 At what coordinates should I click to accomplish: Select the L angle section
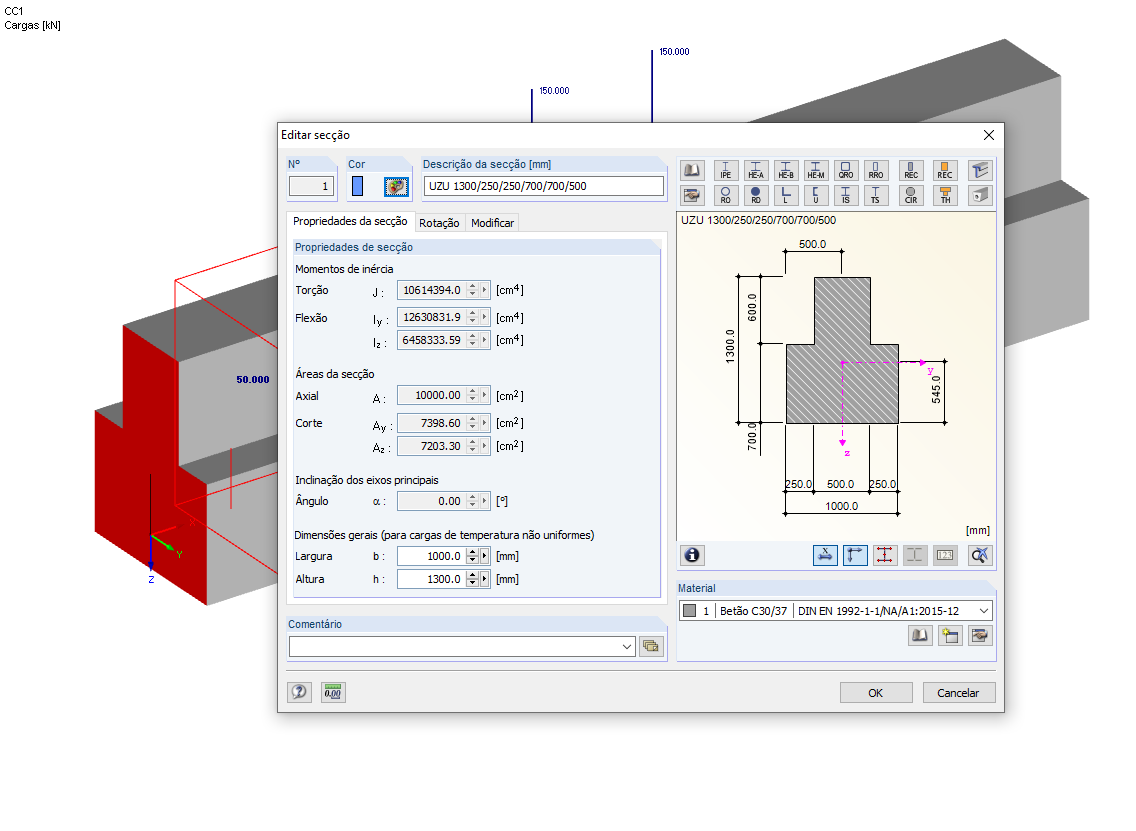tap(785, 196)
